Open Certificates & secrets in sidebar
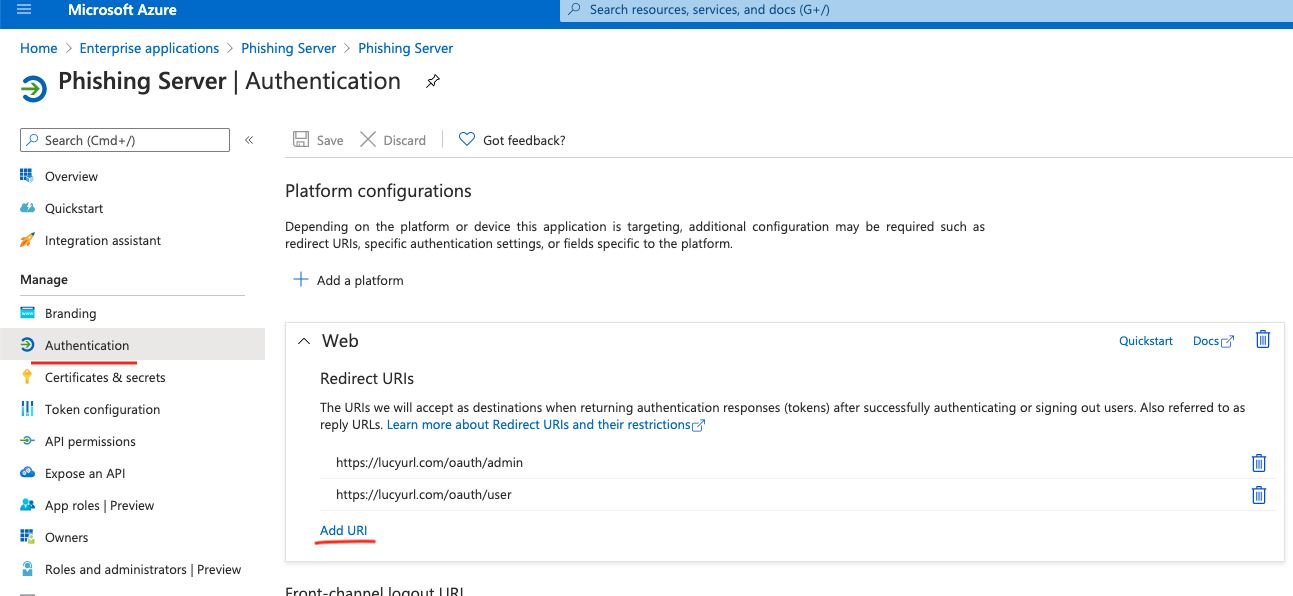The width and height of the screenshot is (1293, 596). (x=105, y=377)
